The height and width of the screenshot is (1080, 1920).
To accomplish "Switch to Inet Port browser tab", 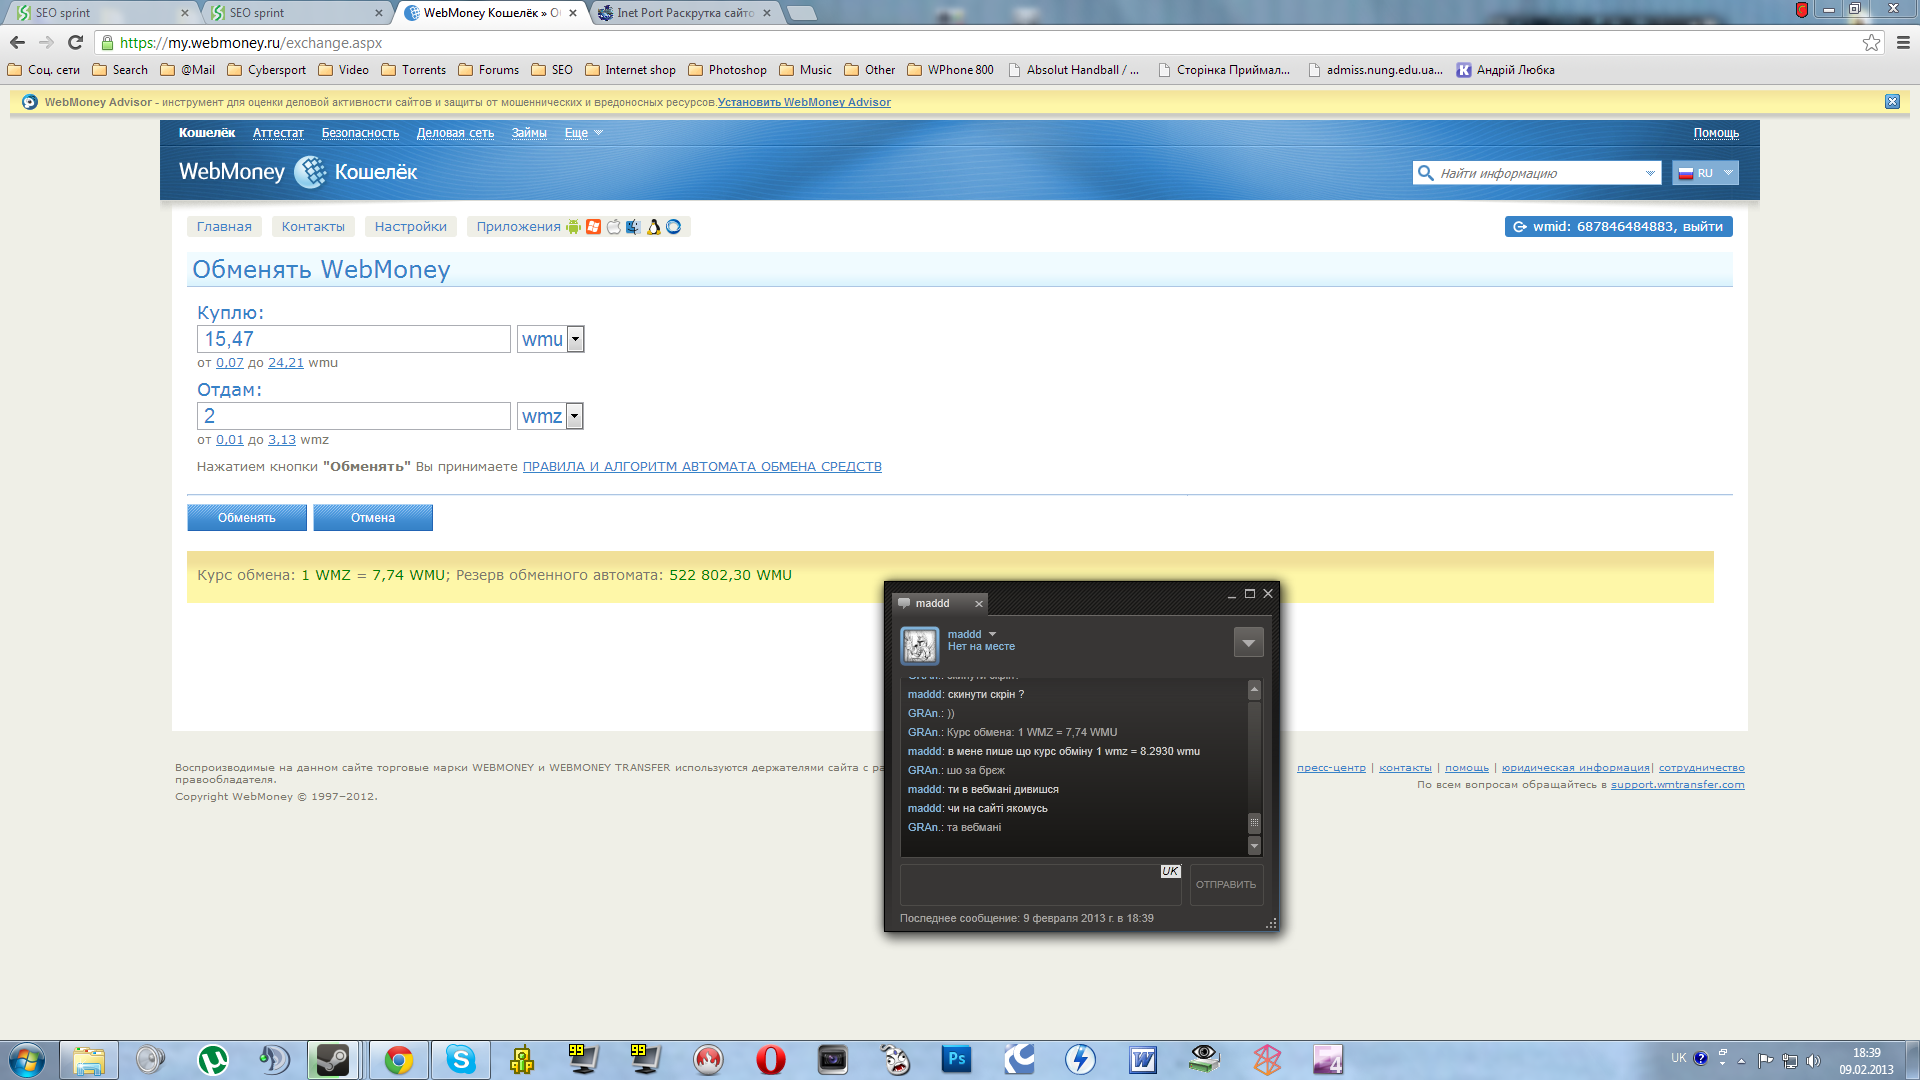I will click(684, 13).
